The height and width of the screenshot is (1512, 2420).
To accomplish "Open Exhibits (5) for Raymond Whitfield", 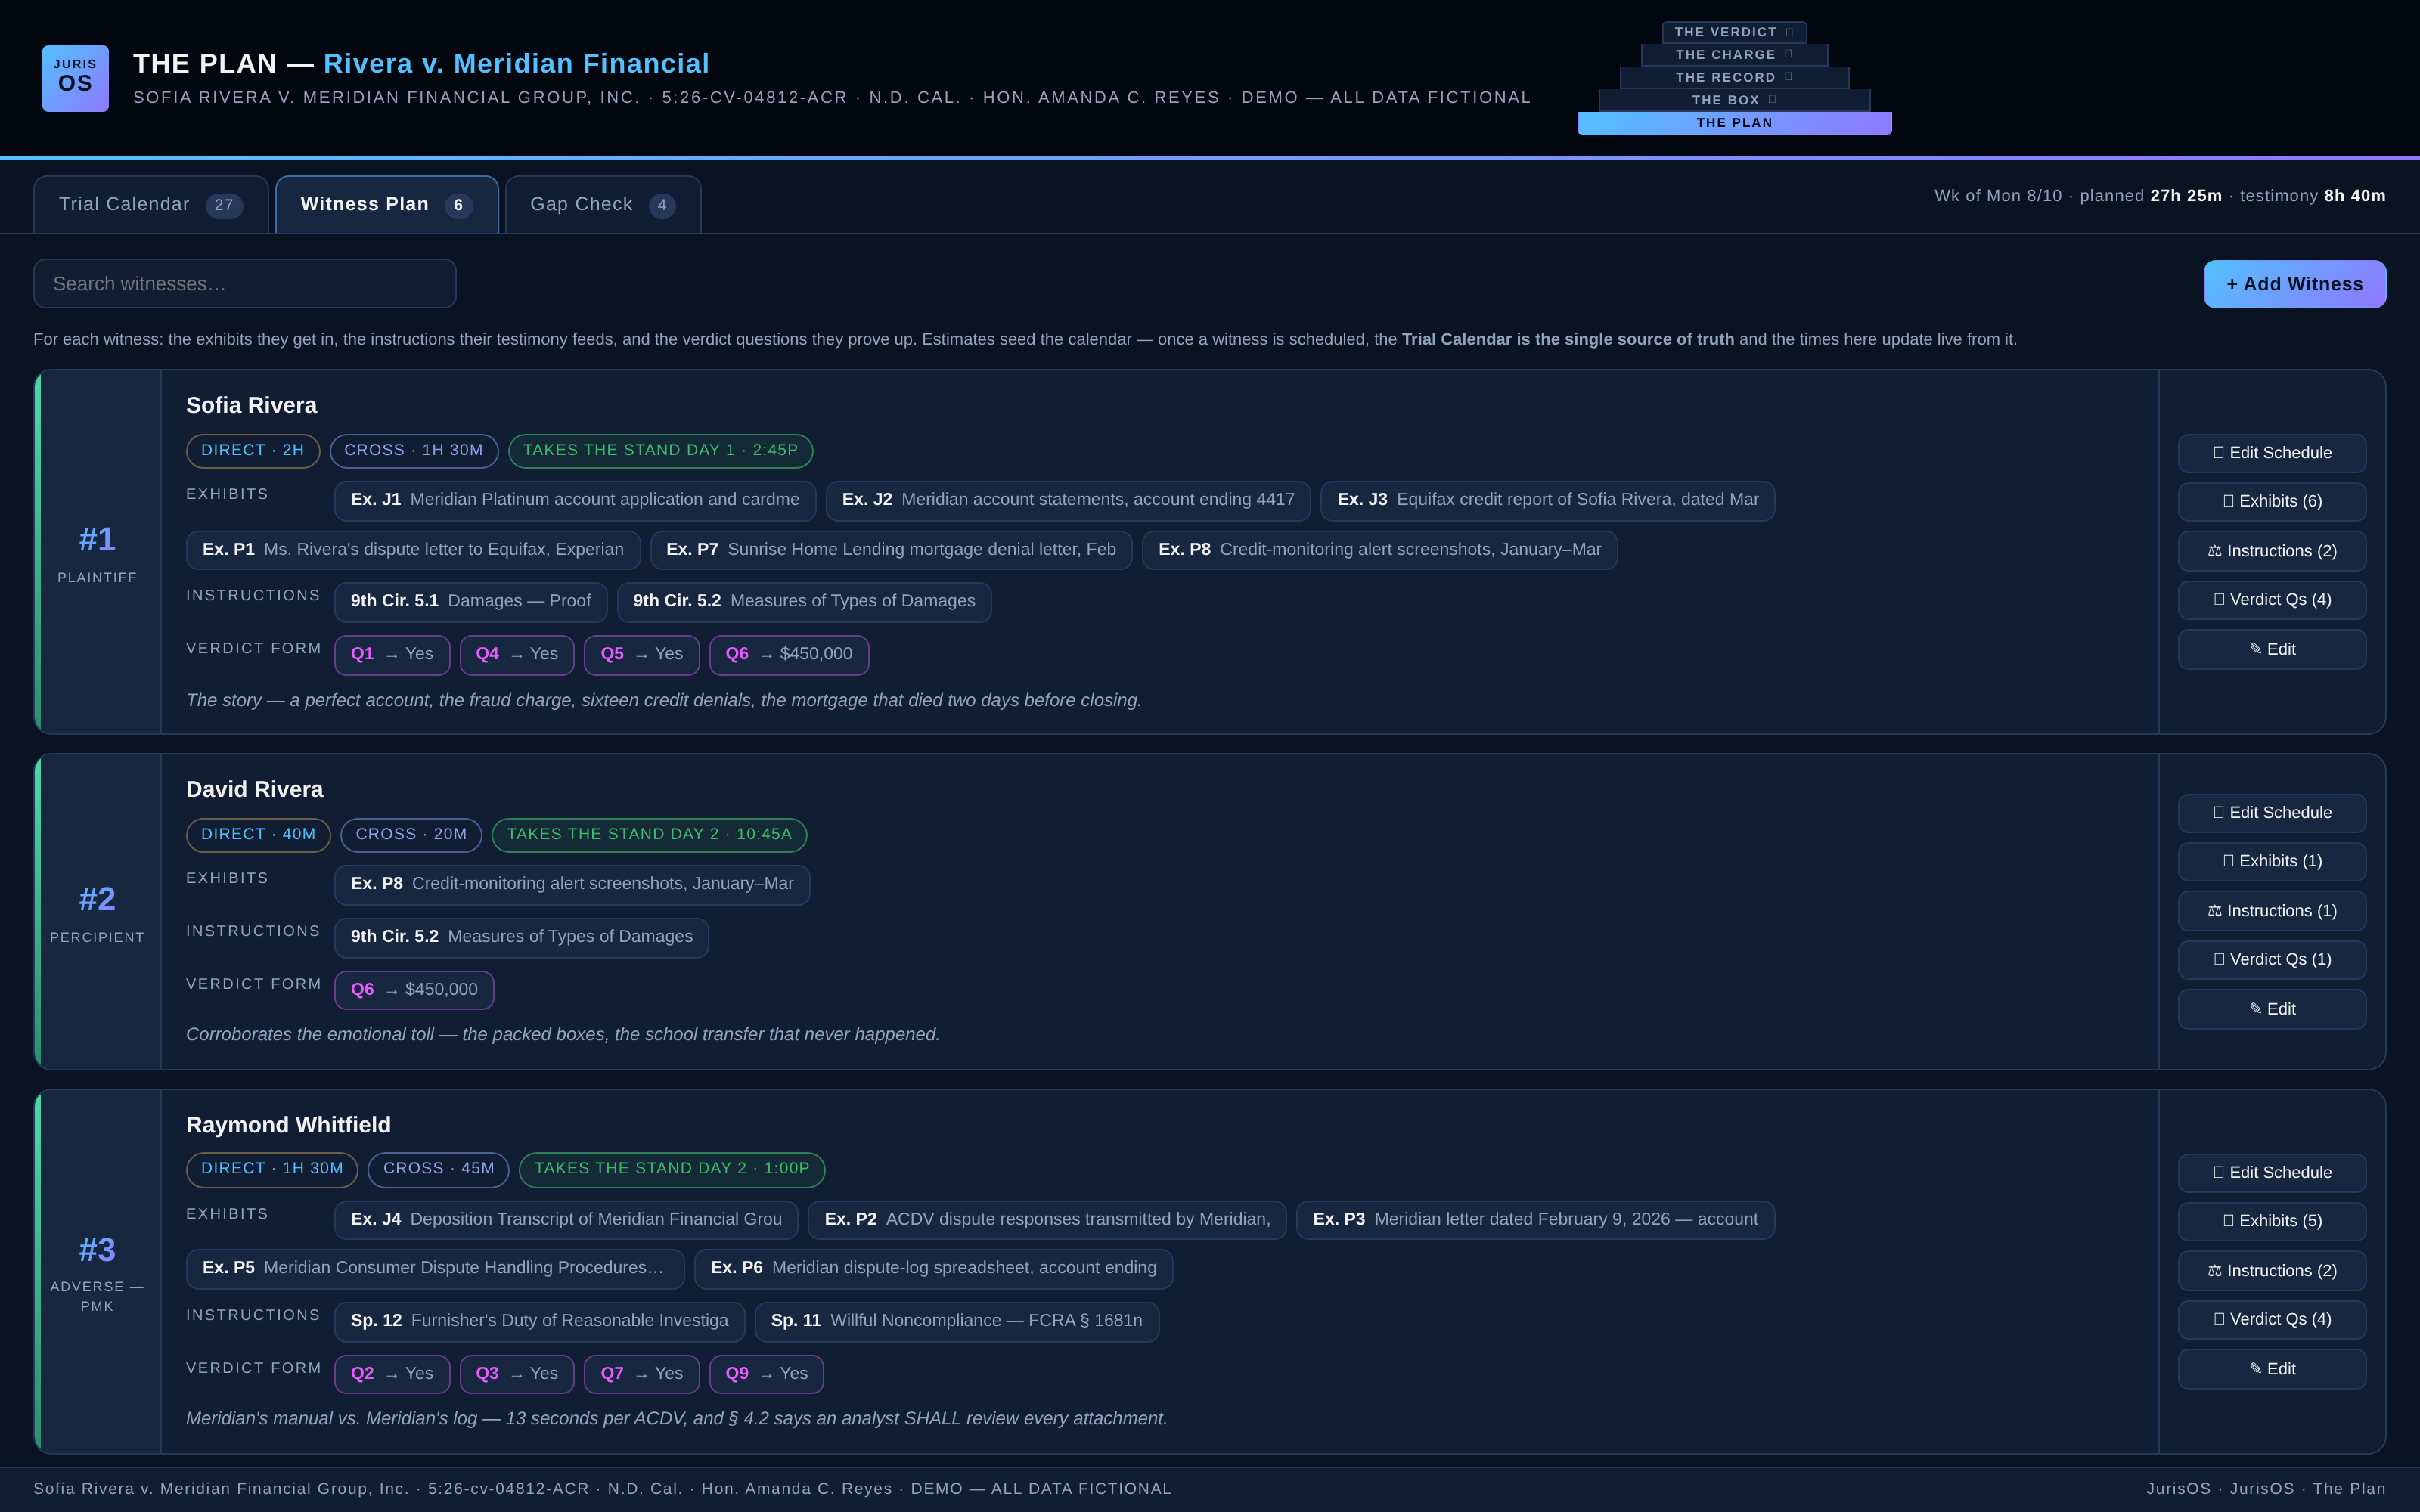I will coord(2272,1221).
